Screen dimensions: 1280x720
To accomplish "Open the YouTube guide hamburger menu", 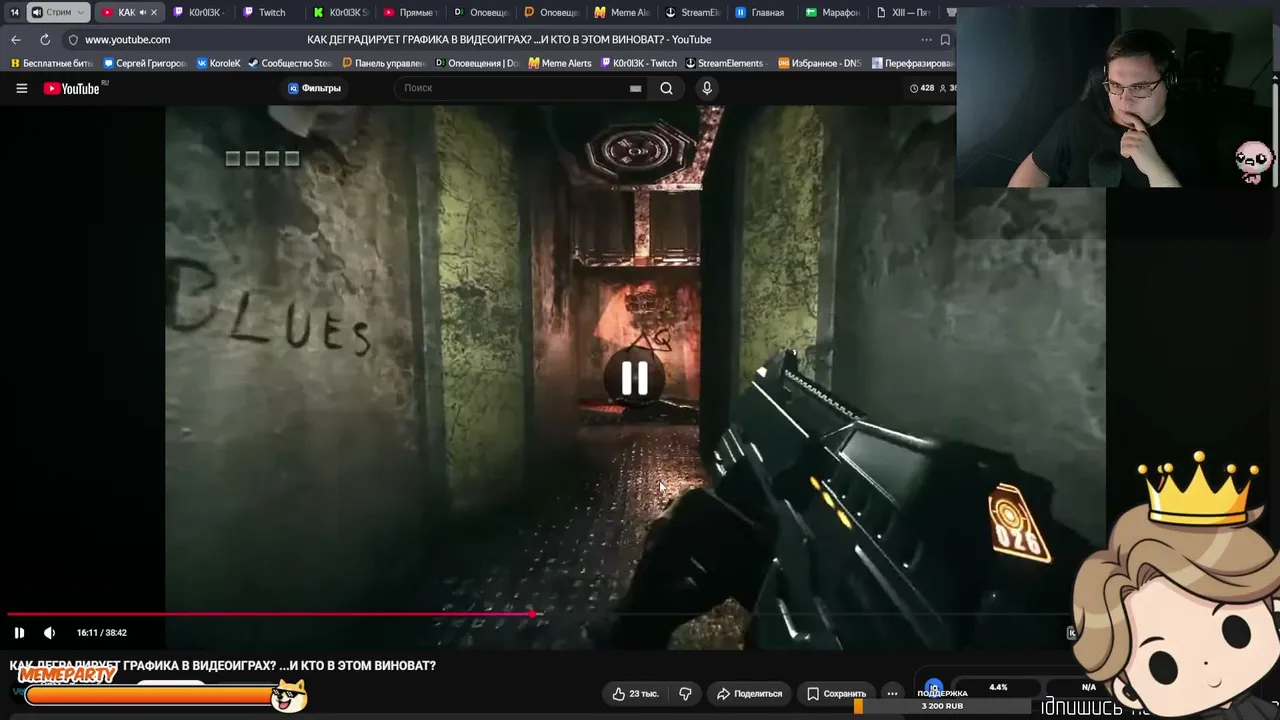I will pos(21,88).
